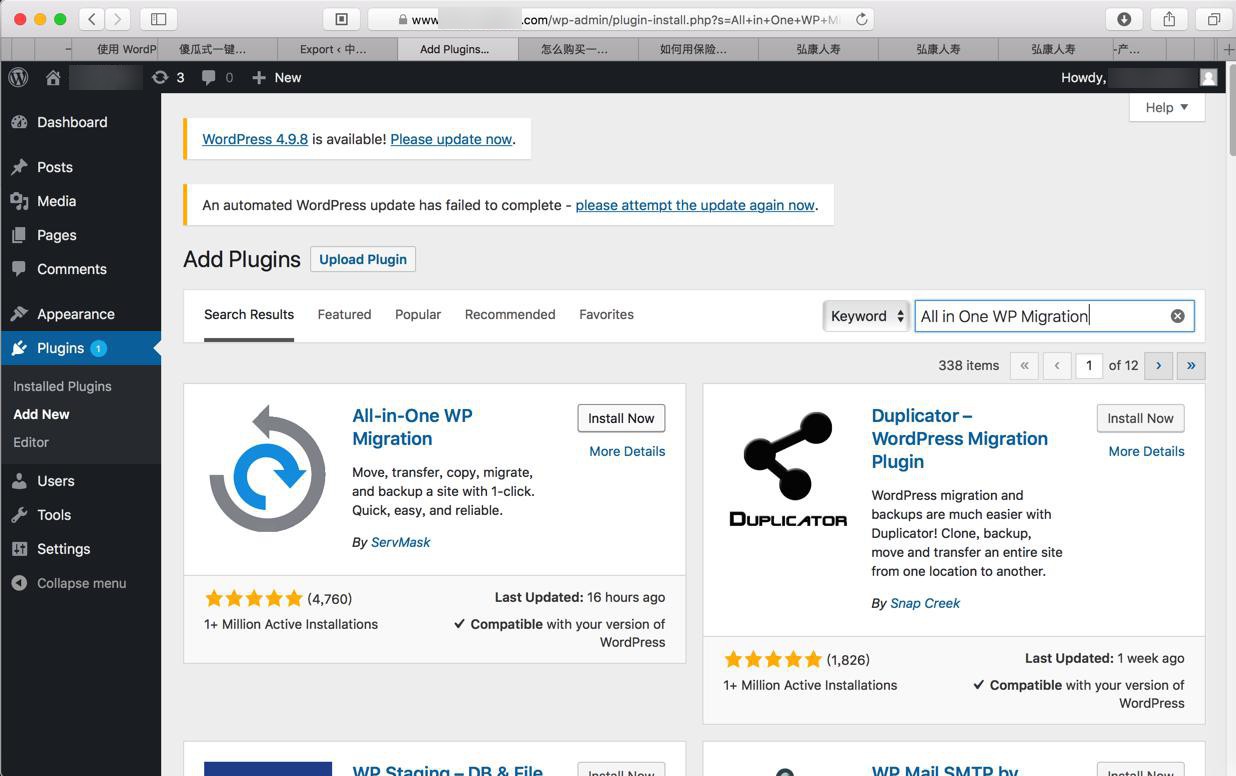Open the Safari downloads icon
The image size is (1236, 776).
pyautogui.click(x=1124, y=19)
